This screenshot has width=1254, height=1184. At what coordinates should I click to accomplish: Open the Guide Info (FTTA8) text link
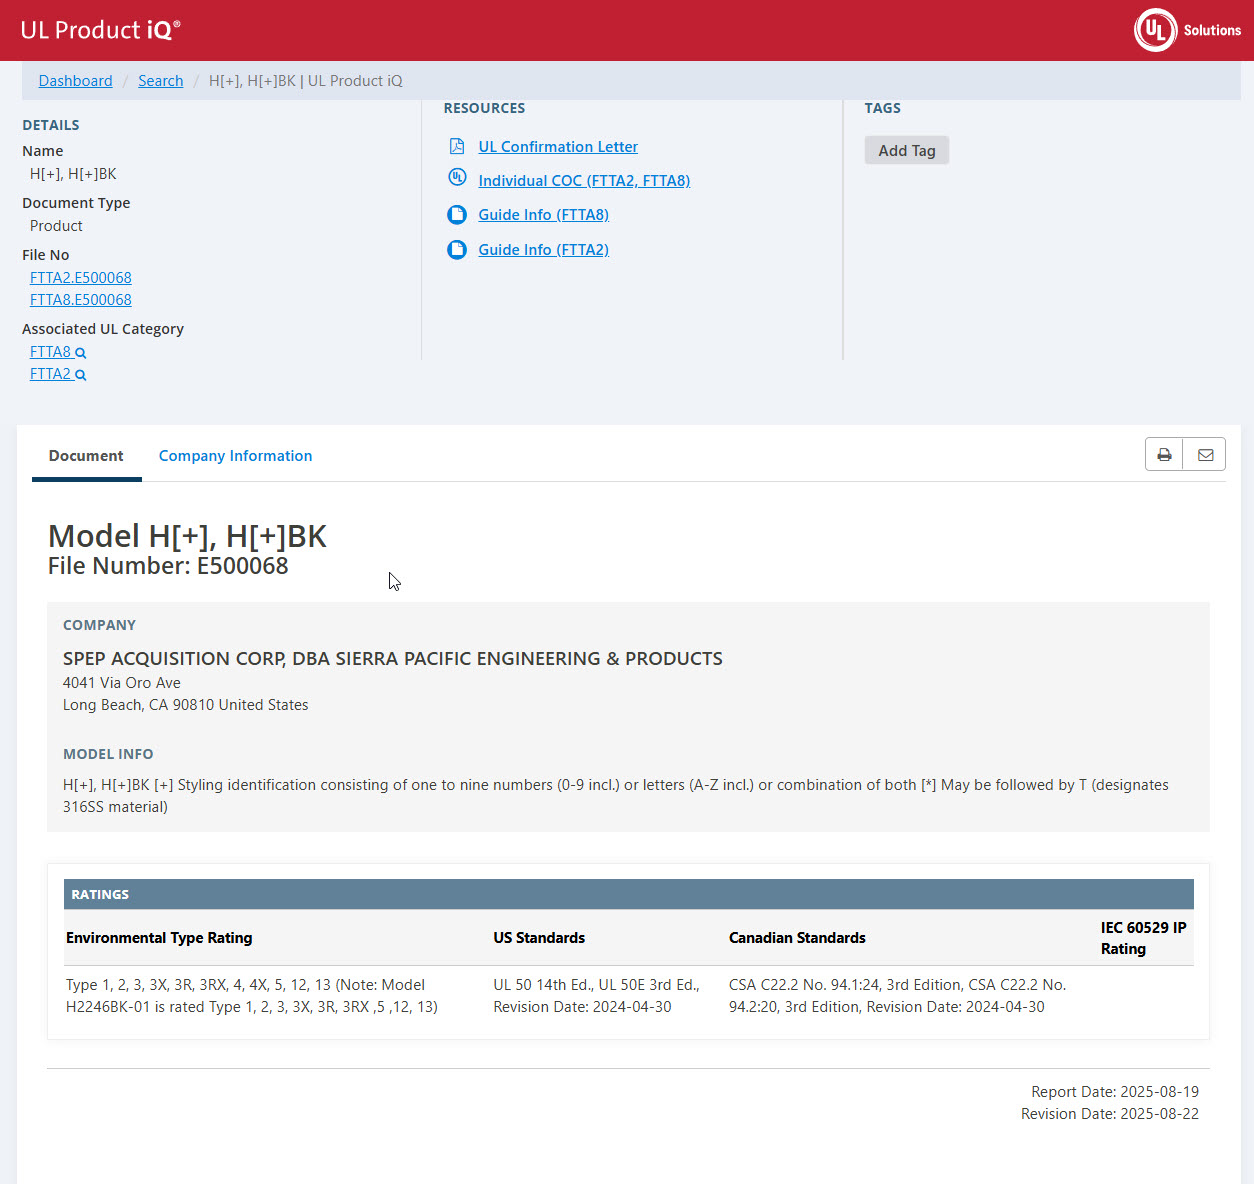coord(543,215)
